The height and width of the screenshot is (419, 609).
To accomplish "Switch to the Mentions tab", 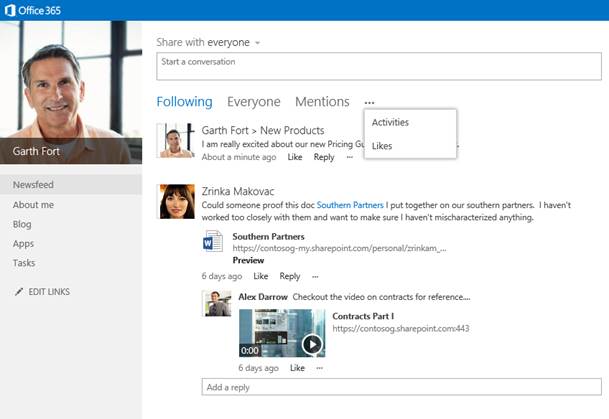I will tap(322, 102).
